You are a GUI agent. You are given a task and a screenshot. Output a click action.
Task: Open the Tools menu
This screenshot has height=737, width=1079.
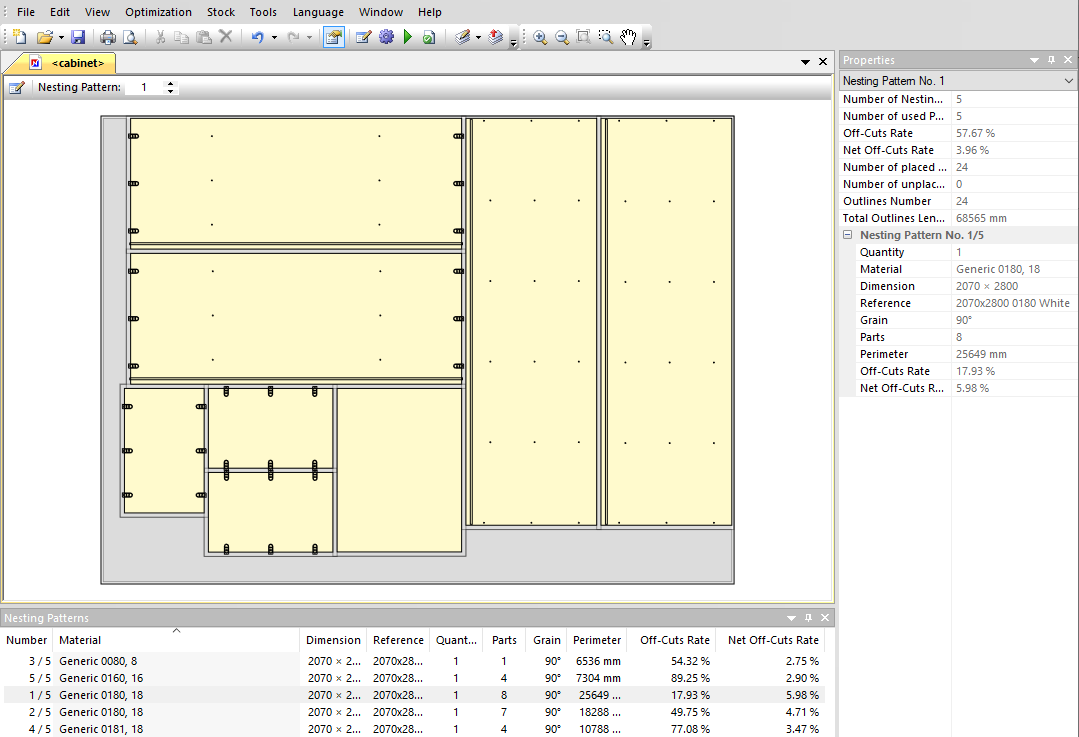(263, 12)
